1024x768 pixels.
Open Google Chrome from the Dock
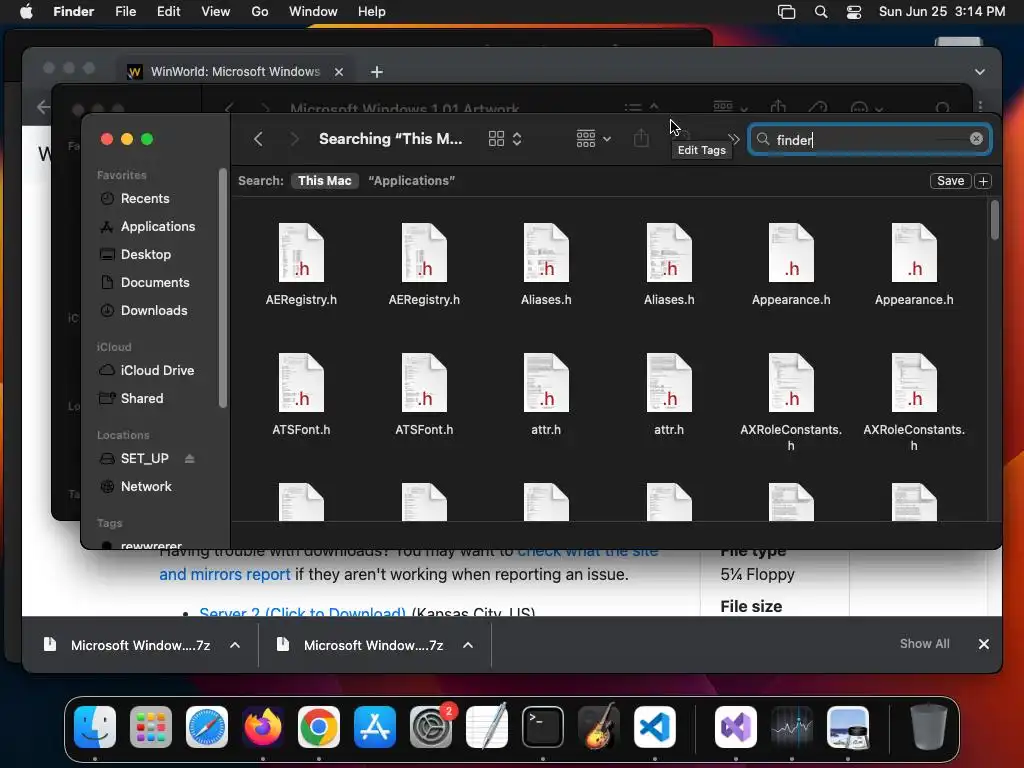(x=319, y=727)
